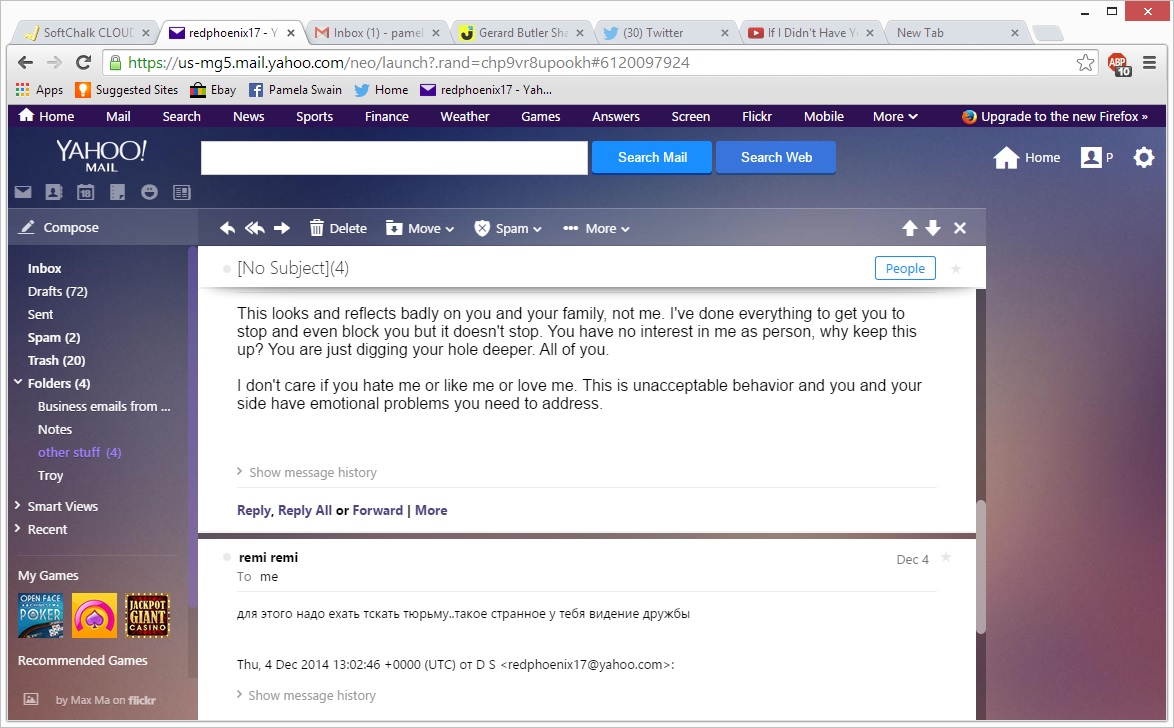Switch to the YouTube If I Didn't Have tab
Image resolution: width=1174 pixels, height=728 pixels.
pos(811,33)
